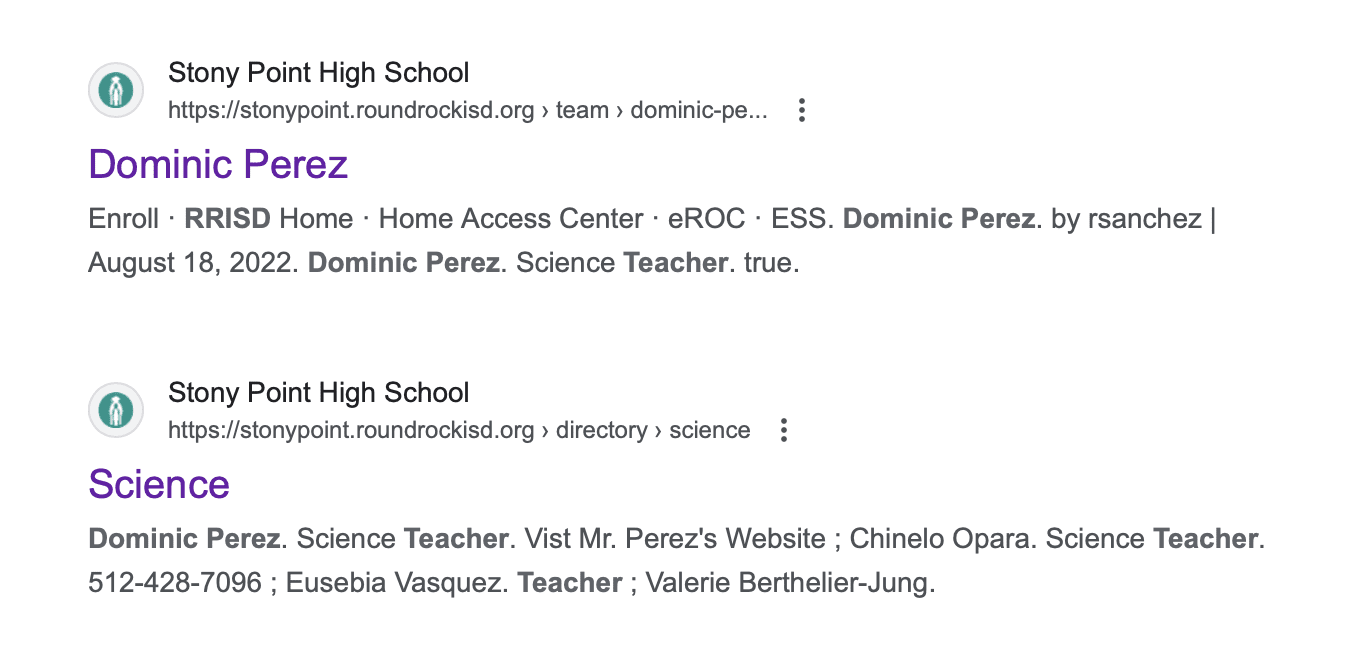Click the favicon of the Dominic Perez result
This screenshot has height=664, width=1350.
point(116,91)
